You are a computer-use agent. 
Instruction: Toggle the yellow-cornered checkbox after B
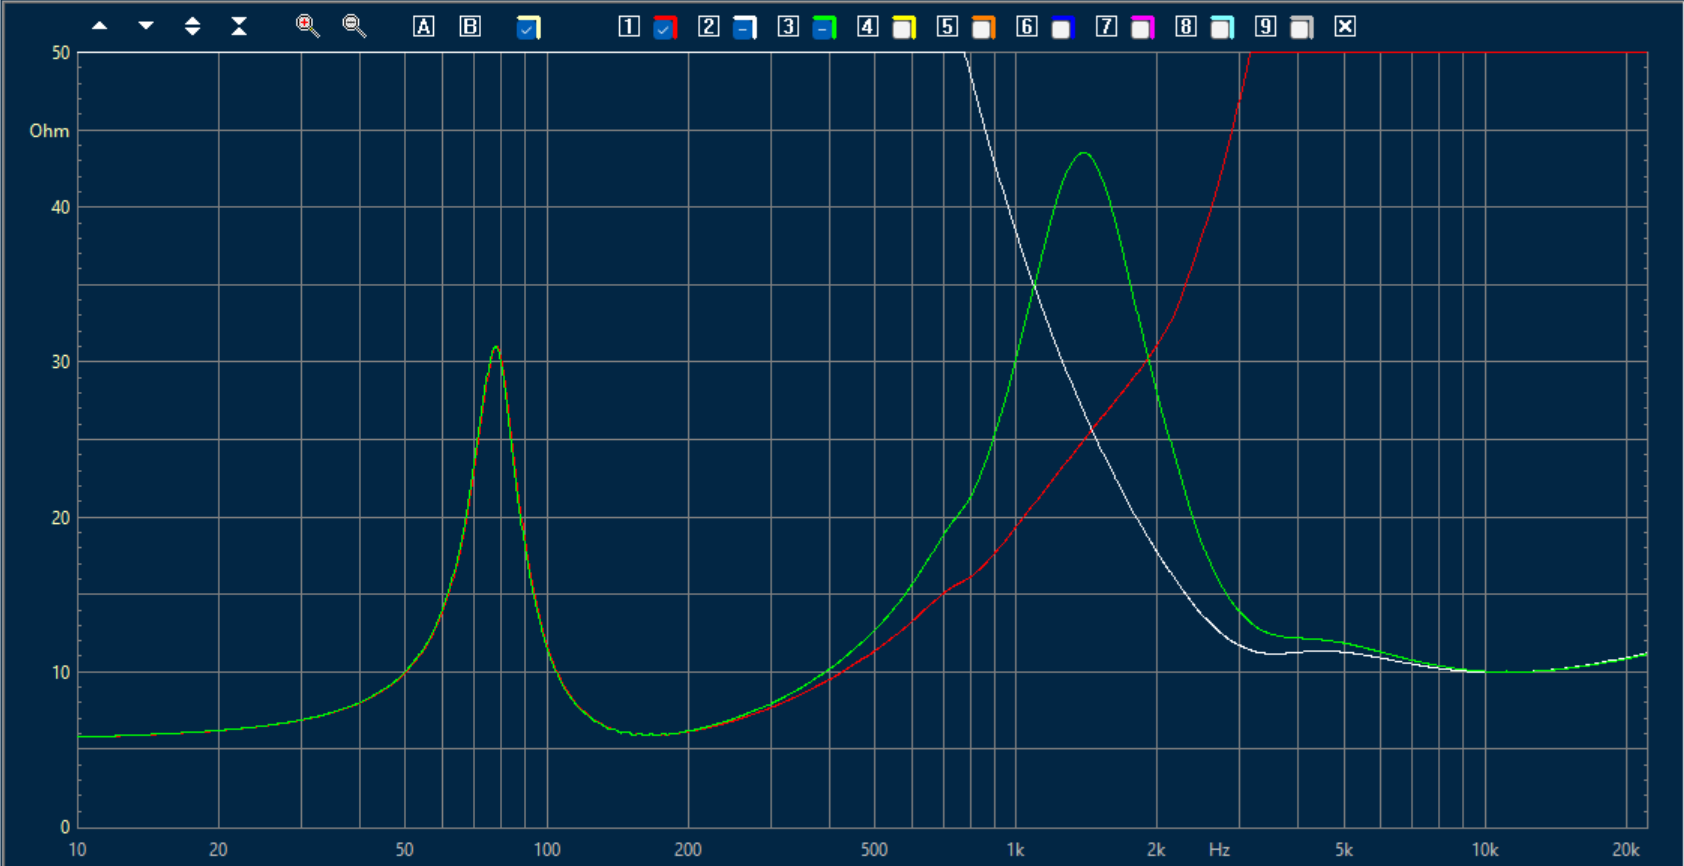point(528,28)
